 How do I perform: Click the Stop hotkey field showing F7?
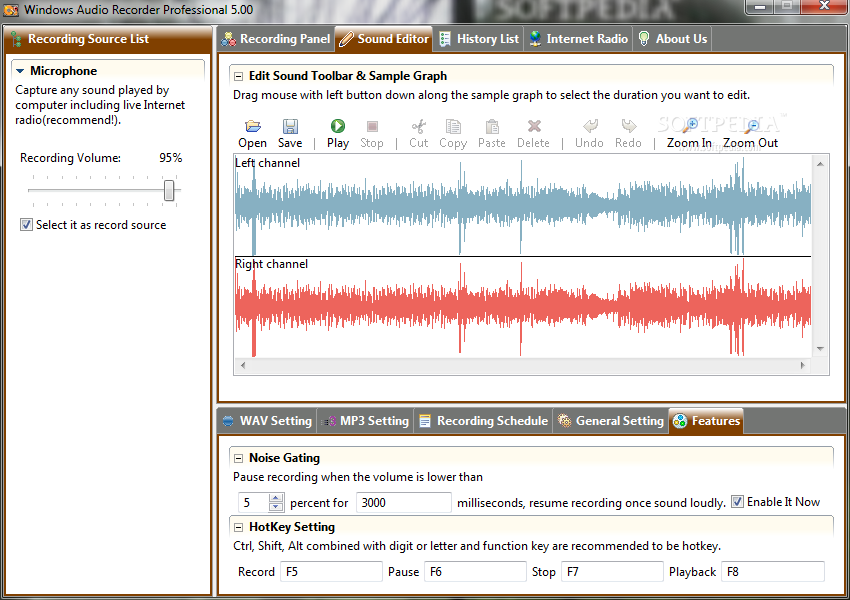612,572
